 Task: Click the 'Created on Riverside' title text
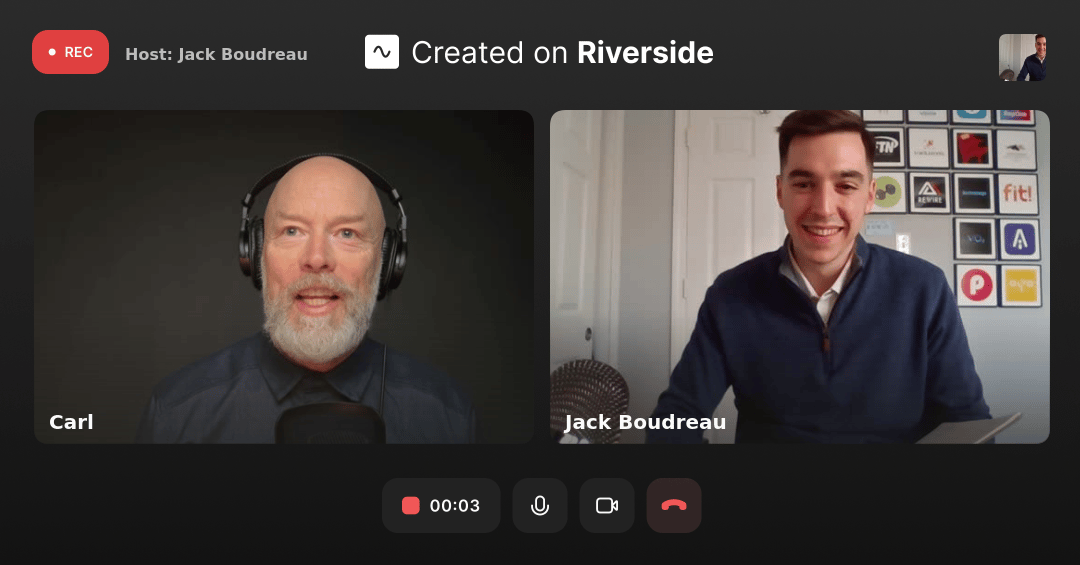pyautogui.click(x=562, y=53)
